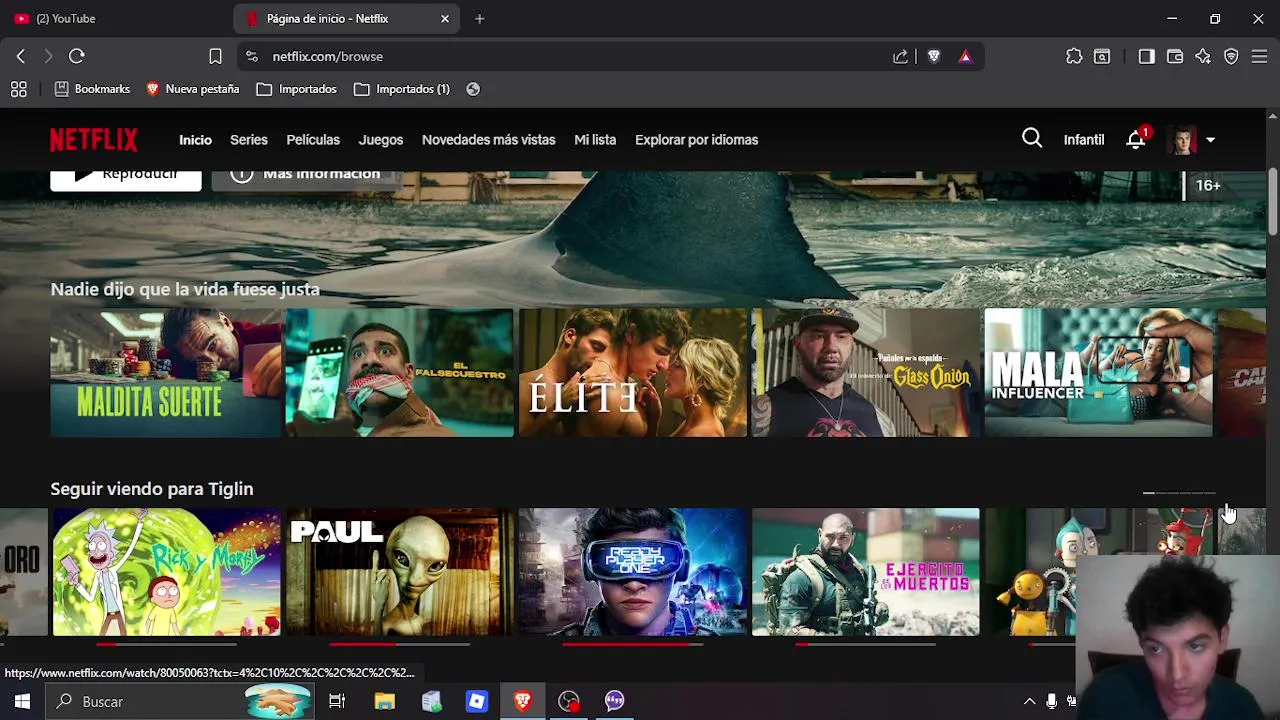Viewport: 1280px width, 720px height.
Task: Open the El Falsecuestro thumbnail
Action: point(399,372)
